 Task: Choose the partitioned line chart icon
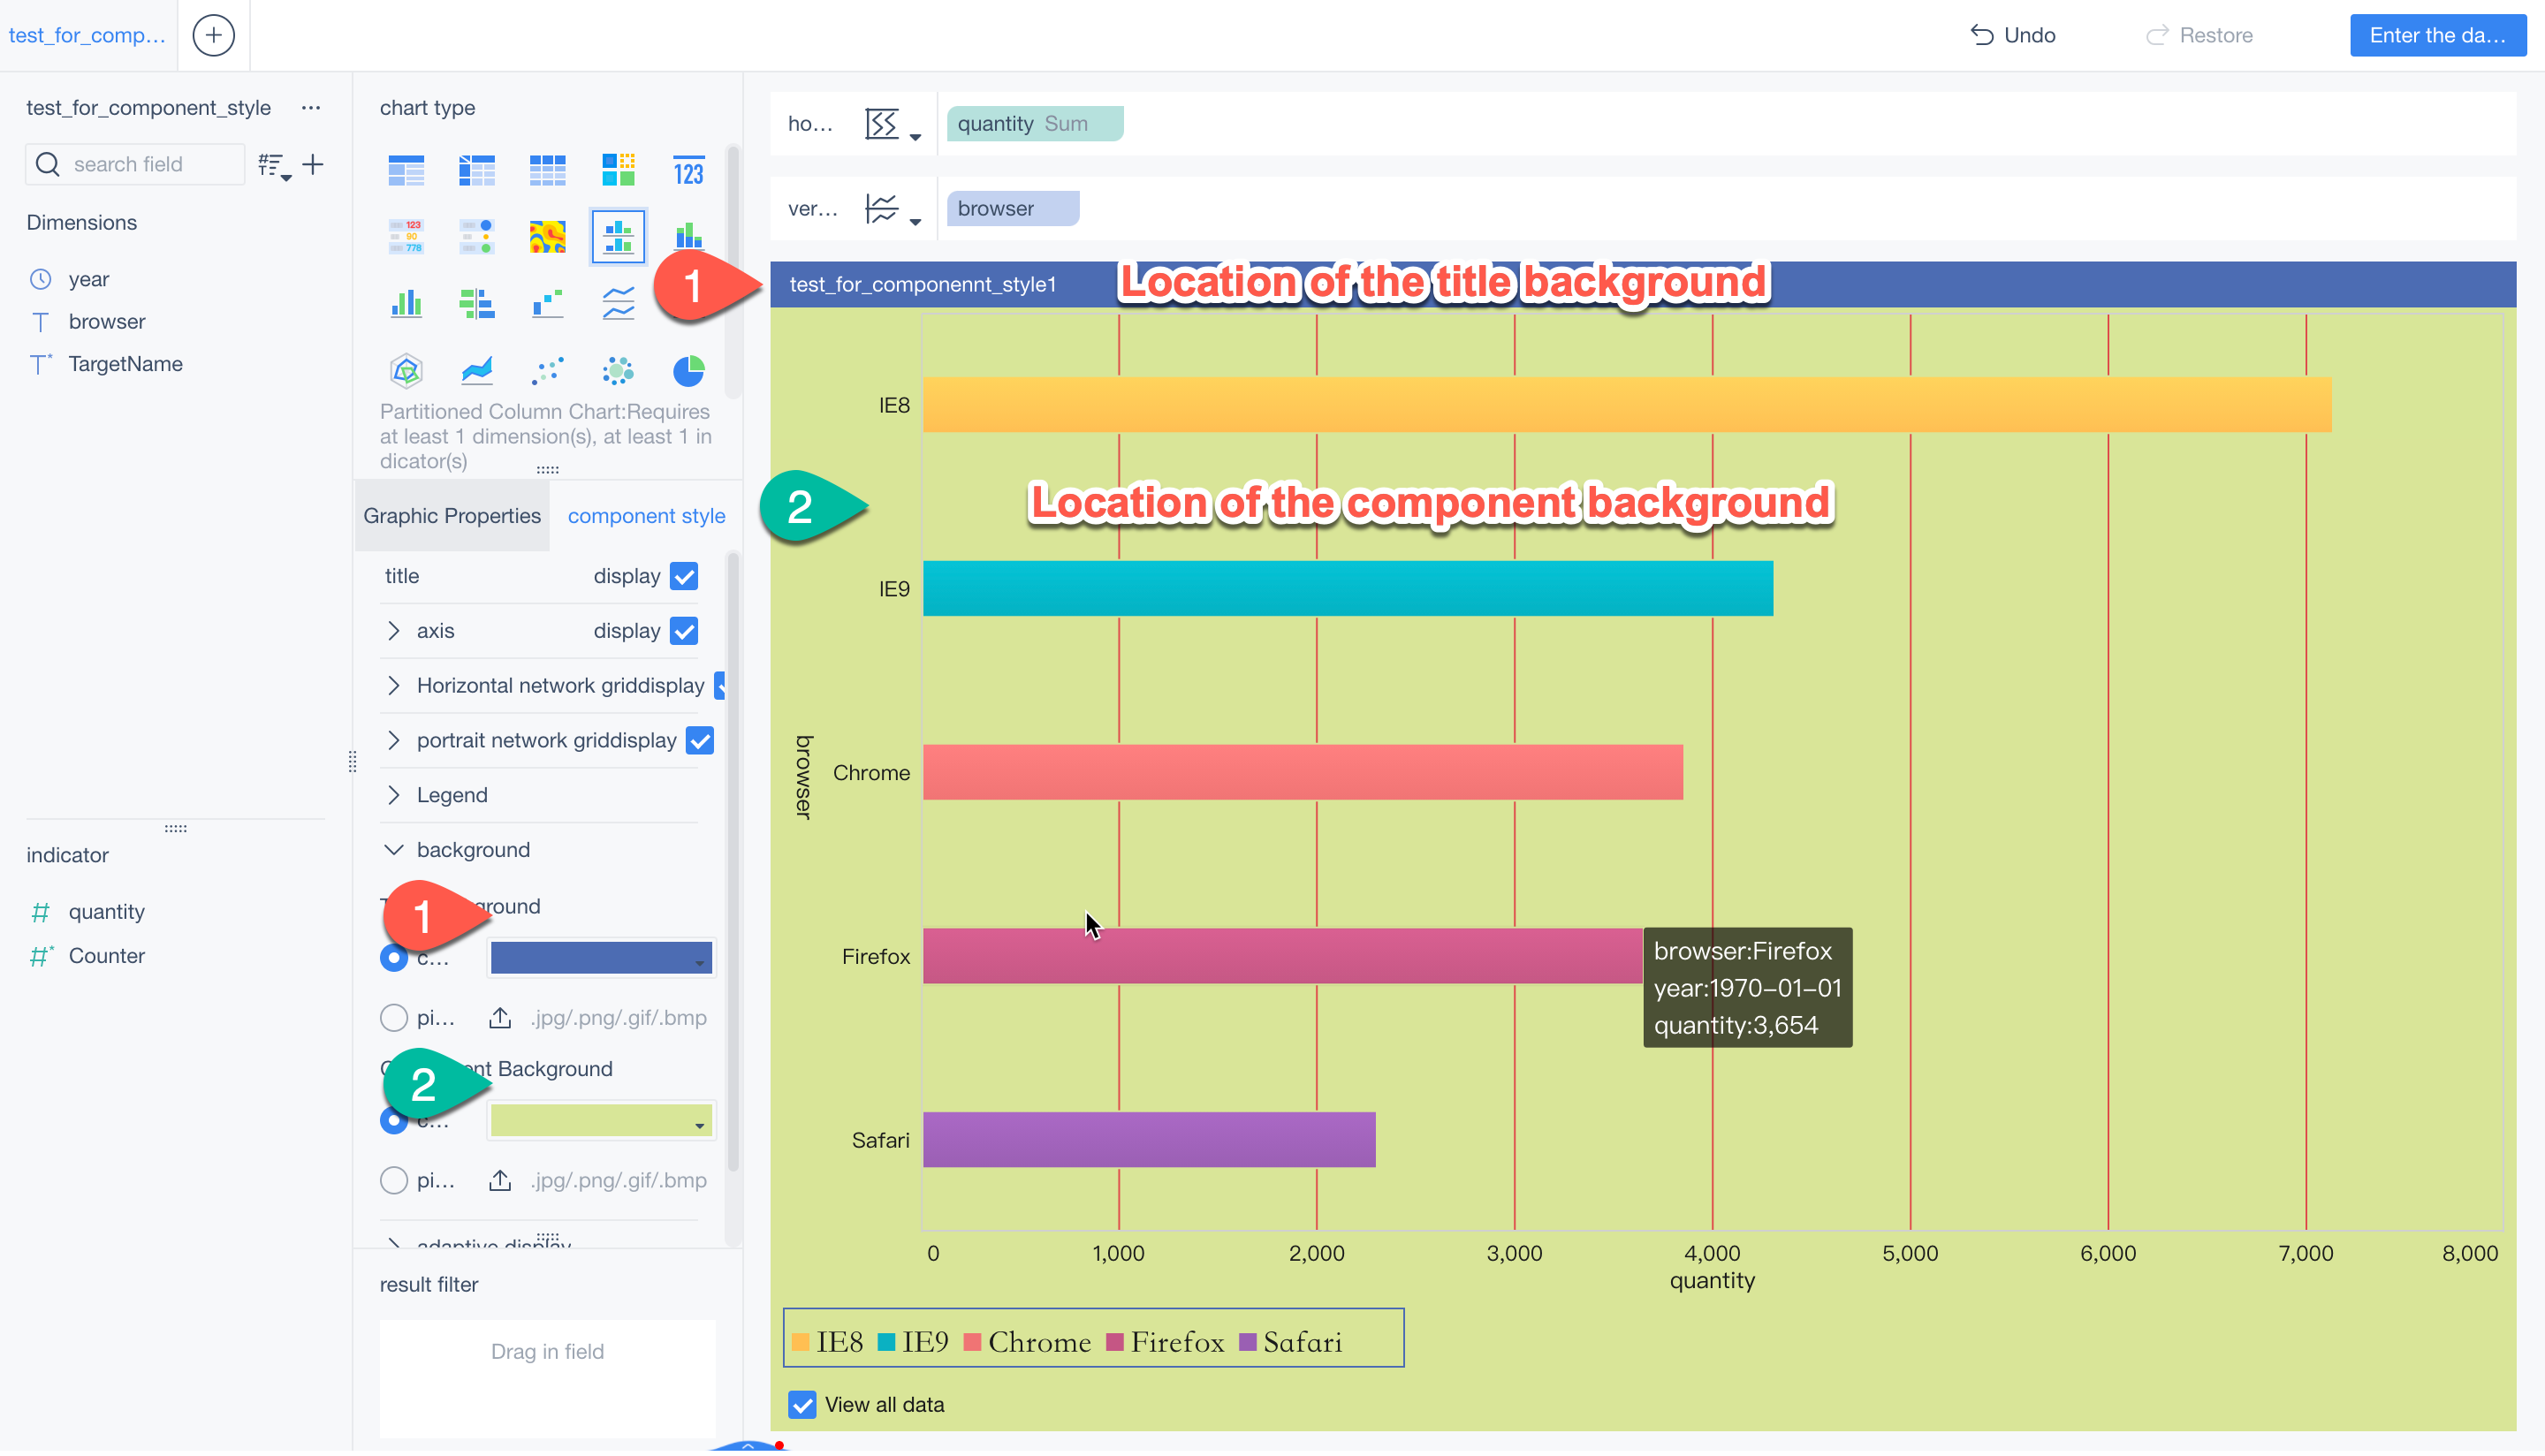tap(618, 303)
